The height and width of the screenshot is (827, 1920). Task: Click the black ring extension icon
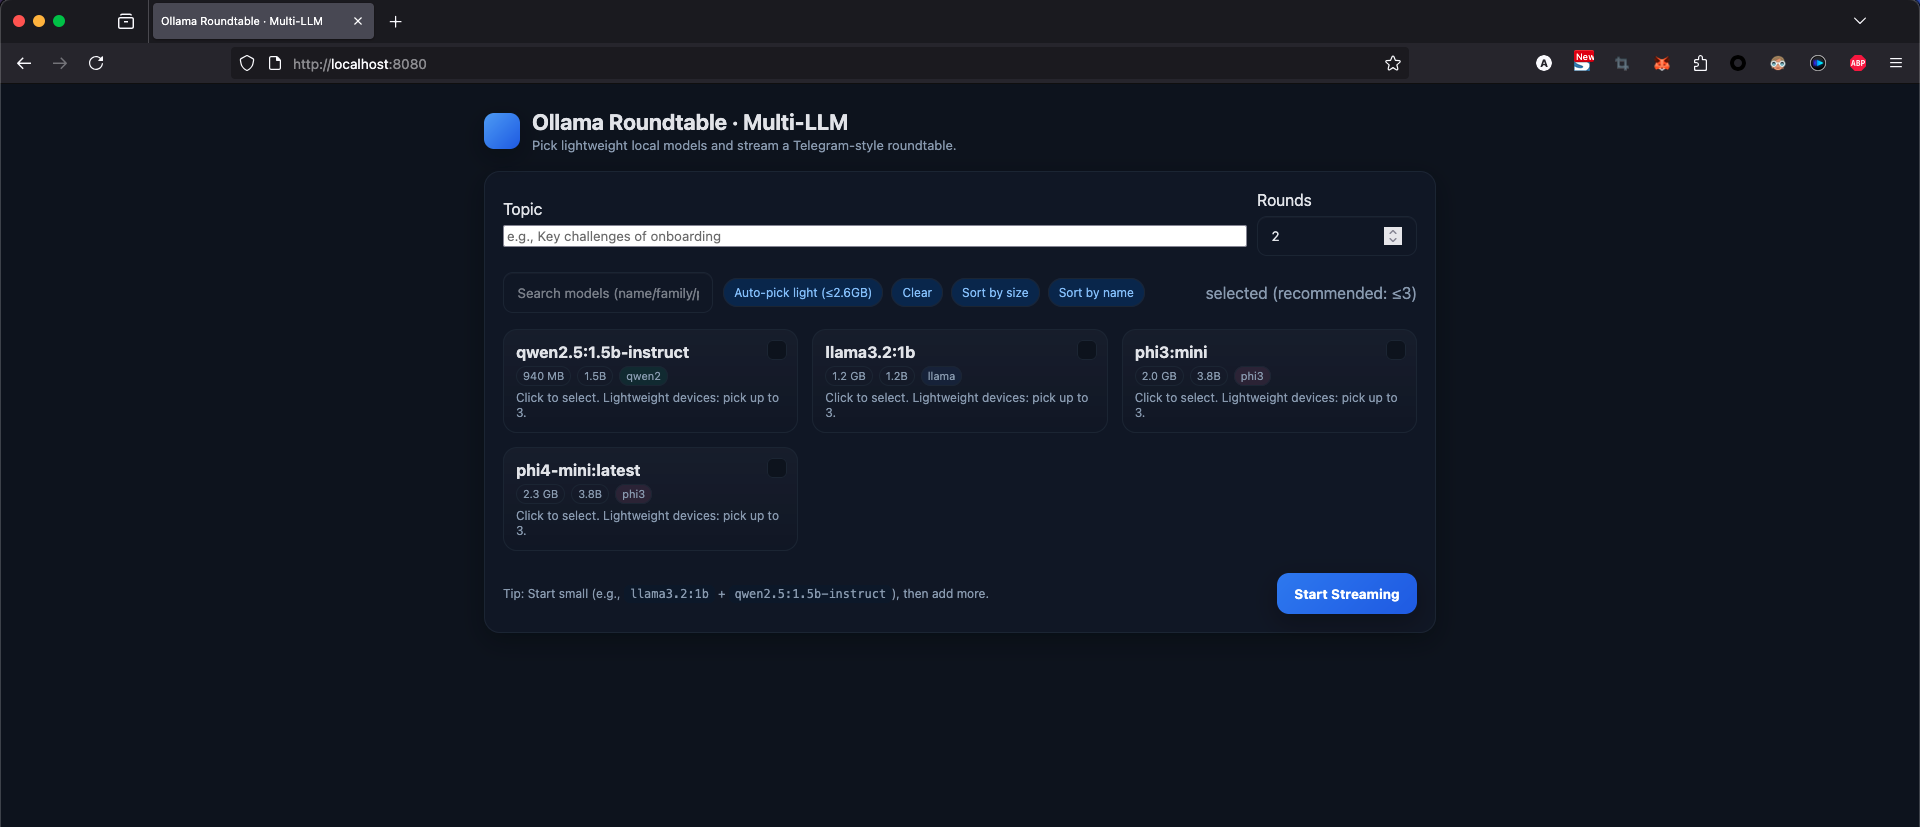click(x=1738, y=63)
